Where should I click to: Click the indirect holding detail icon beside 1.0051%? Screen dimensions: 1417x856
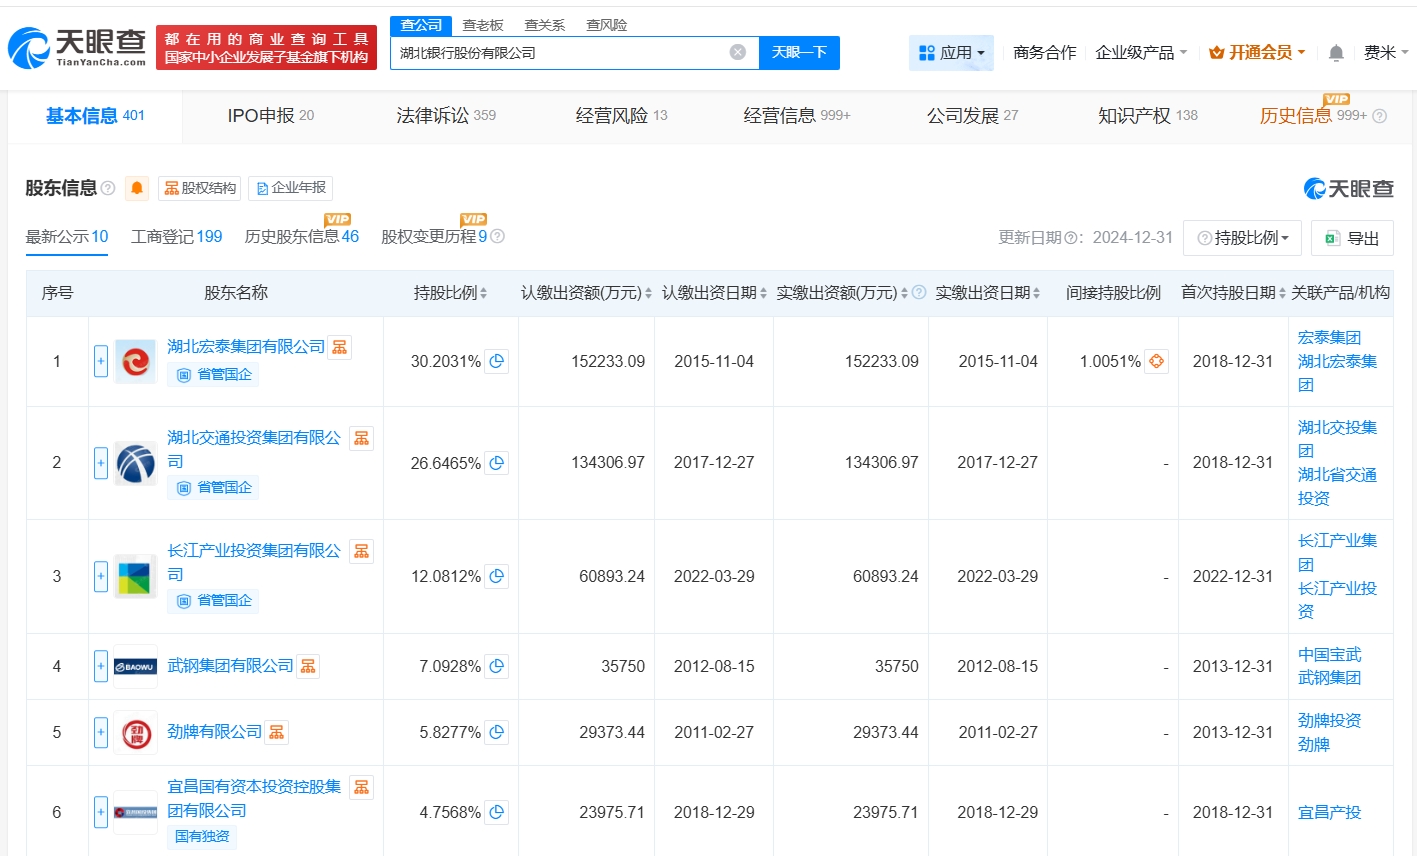(1156, 361)
